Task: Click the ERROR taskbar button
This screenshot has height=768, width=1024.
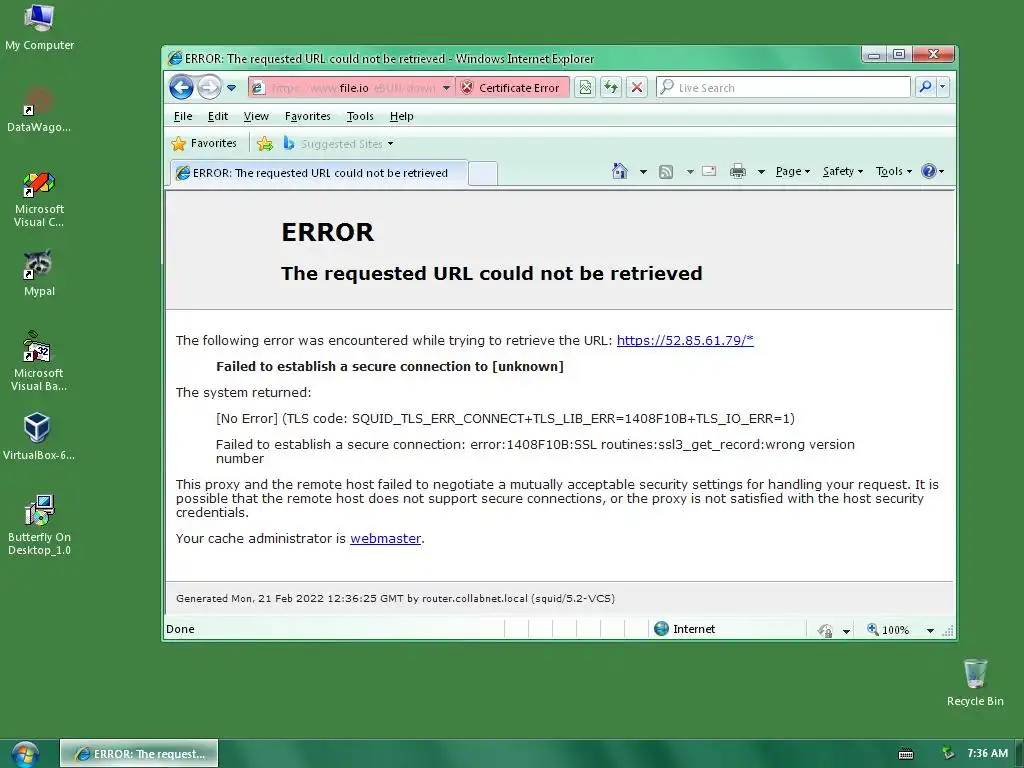Action: point(139,754)
